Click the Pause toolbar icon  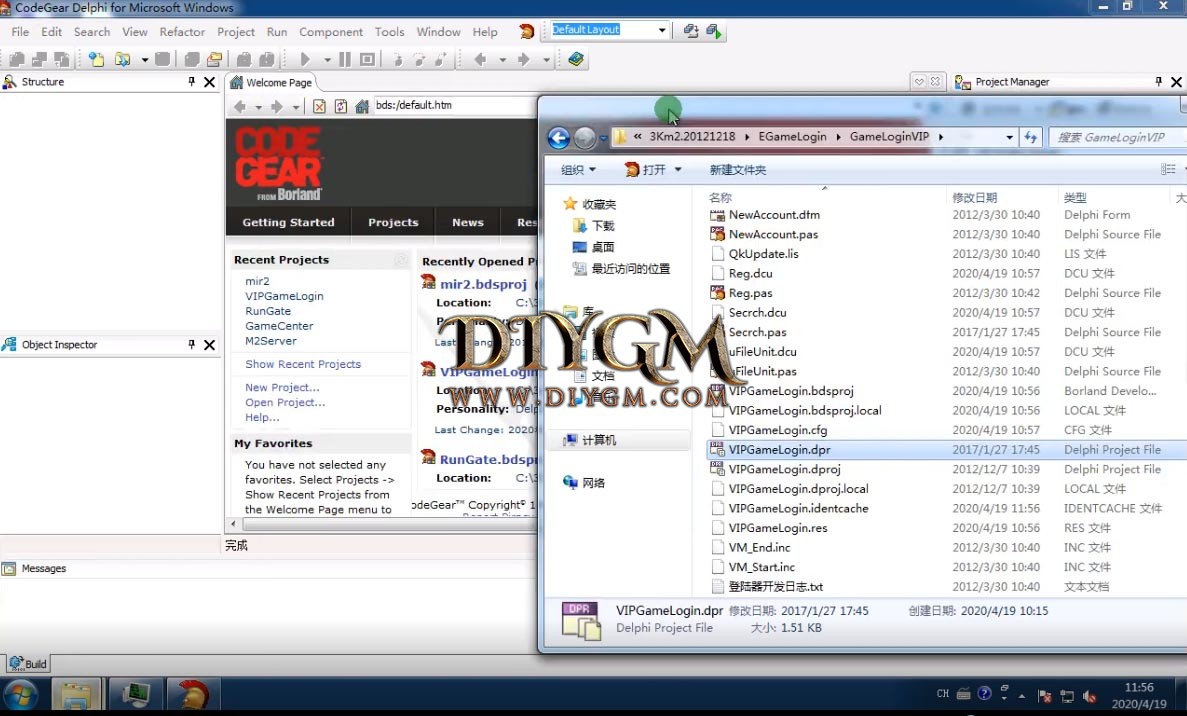[344, 59]
